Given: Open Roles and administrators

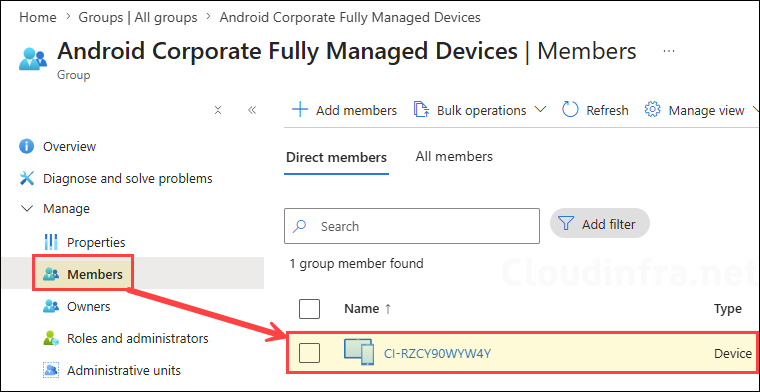Looking at the screenshot, I should pyautogui.click(x=138, y=338).
